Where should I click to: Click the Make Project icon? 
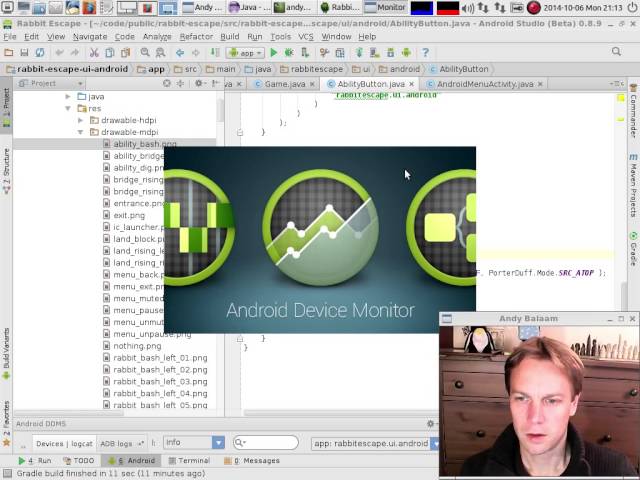(x=215, y=53)
